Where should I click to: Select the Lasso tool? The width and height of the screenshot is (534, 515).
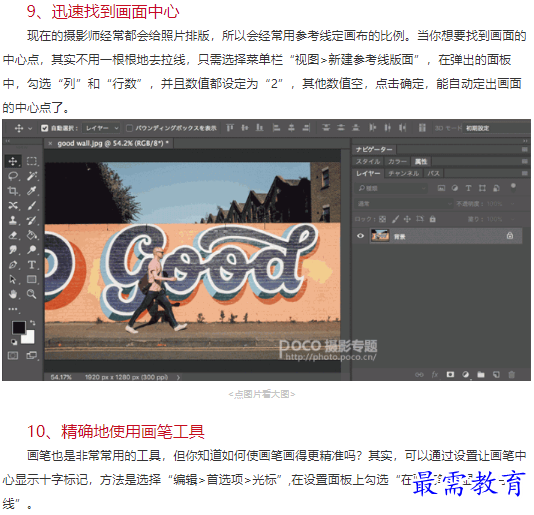point(13,176)
